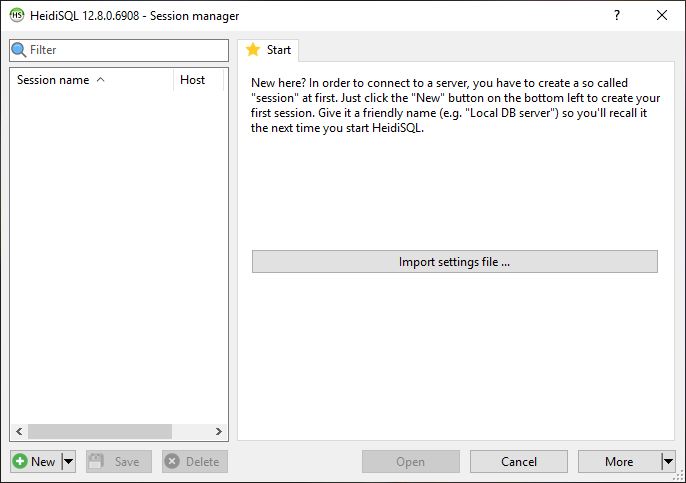
Task: Click the More button
Action: 619,461
